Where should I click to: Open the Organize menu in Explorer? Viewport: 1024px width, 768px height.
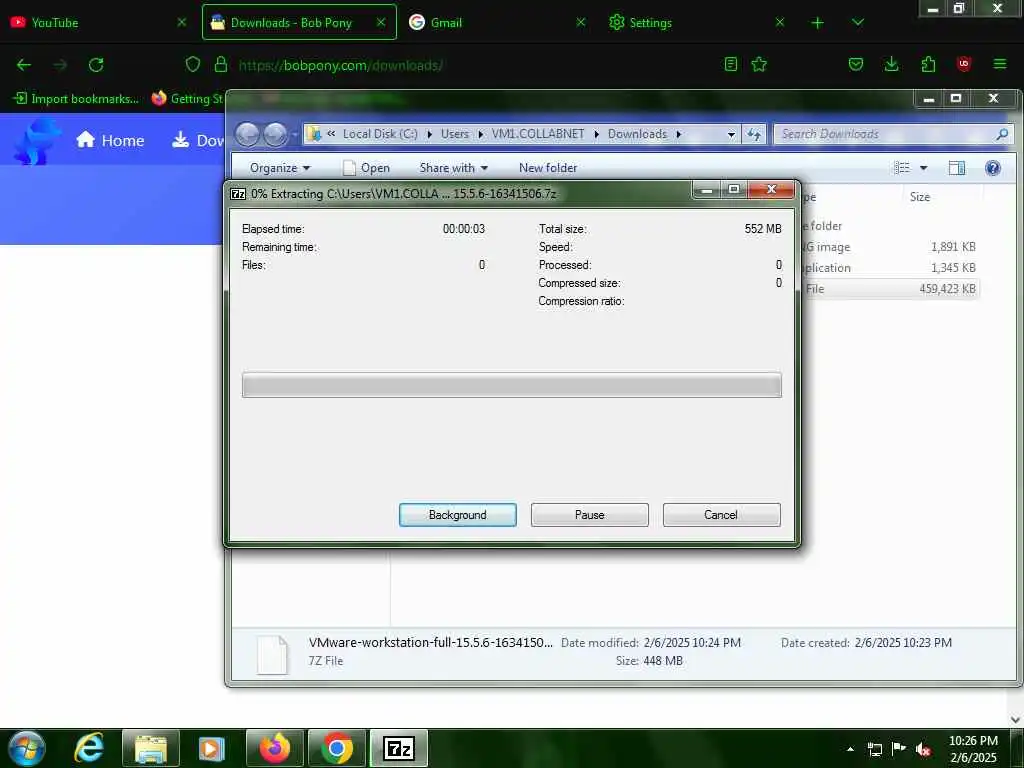click(280, 168)
